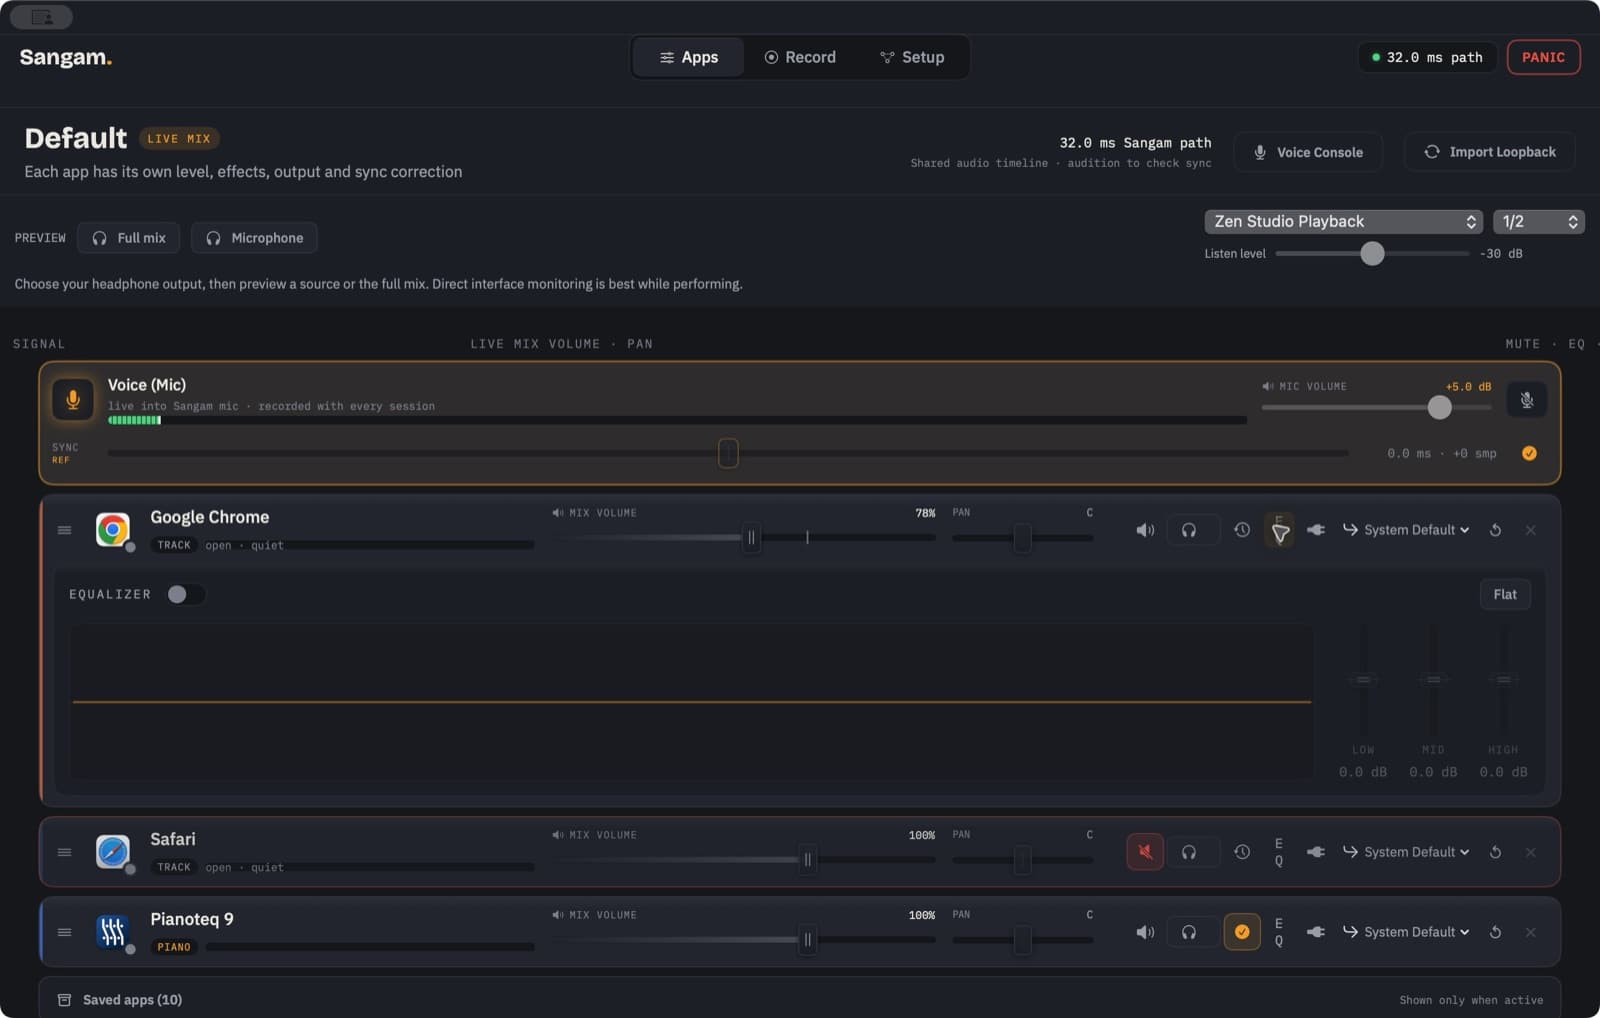This screenshot has height=1018, width=1600.
Task: Open System Default output dropdown for Pianoteq 9
Action: (1406, 932)
